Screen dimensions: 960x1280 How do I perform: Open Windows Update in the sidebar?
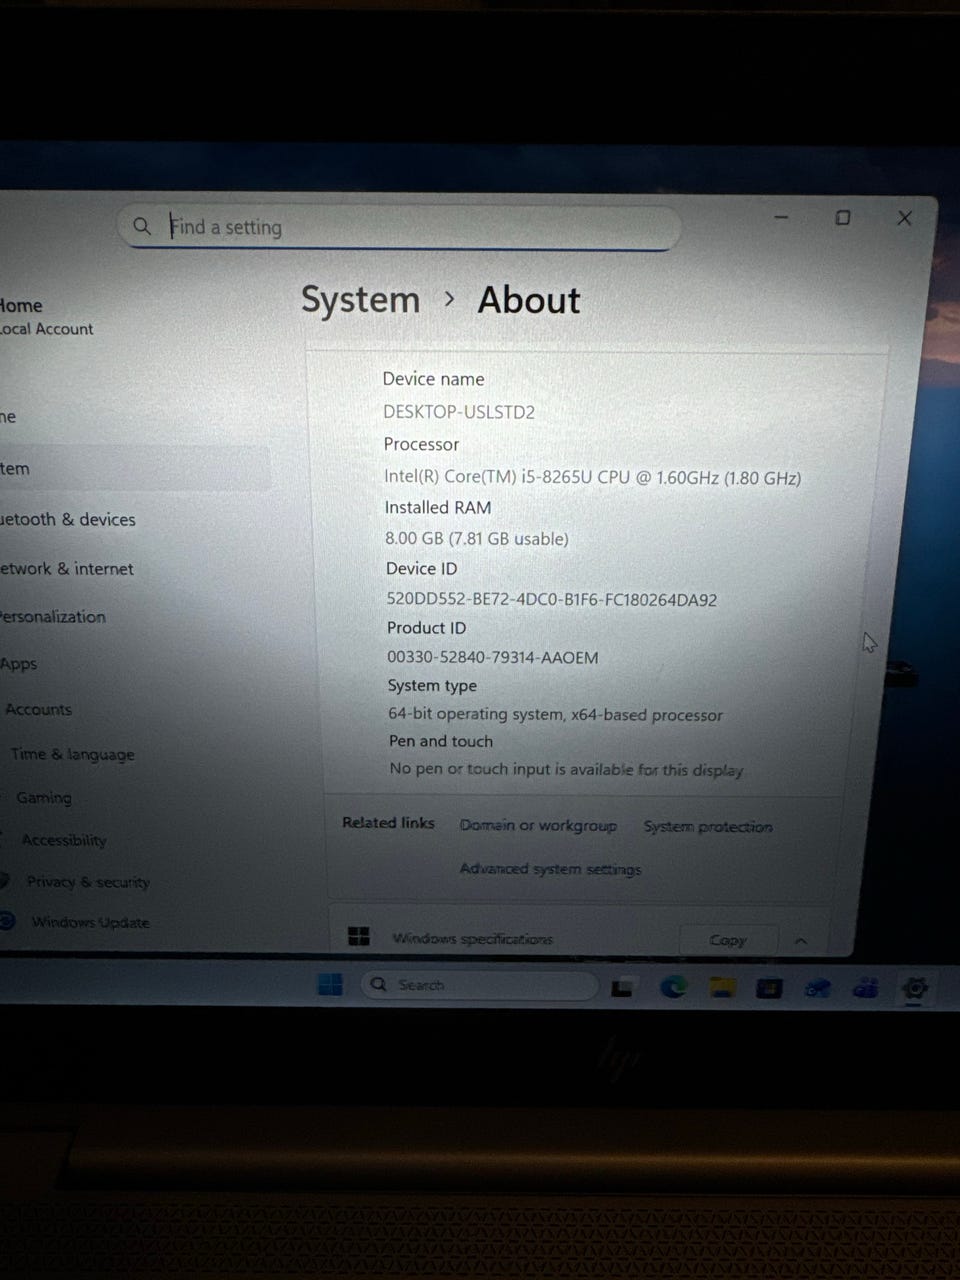click(90, 922)
